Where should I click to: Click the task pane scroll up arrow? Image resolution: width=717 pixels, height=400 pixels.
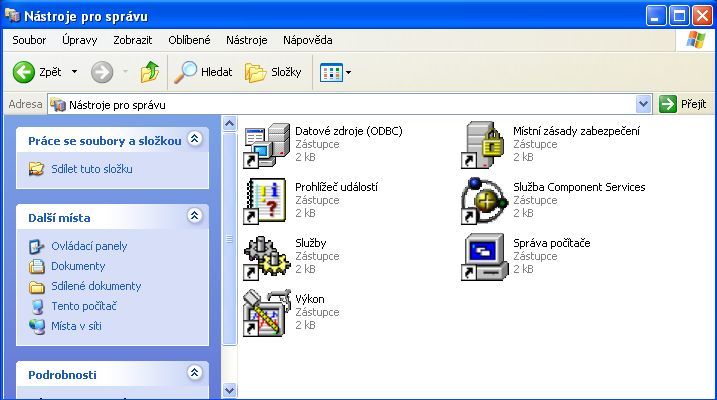229,123
